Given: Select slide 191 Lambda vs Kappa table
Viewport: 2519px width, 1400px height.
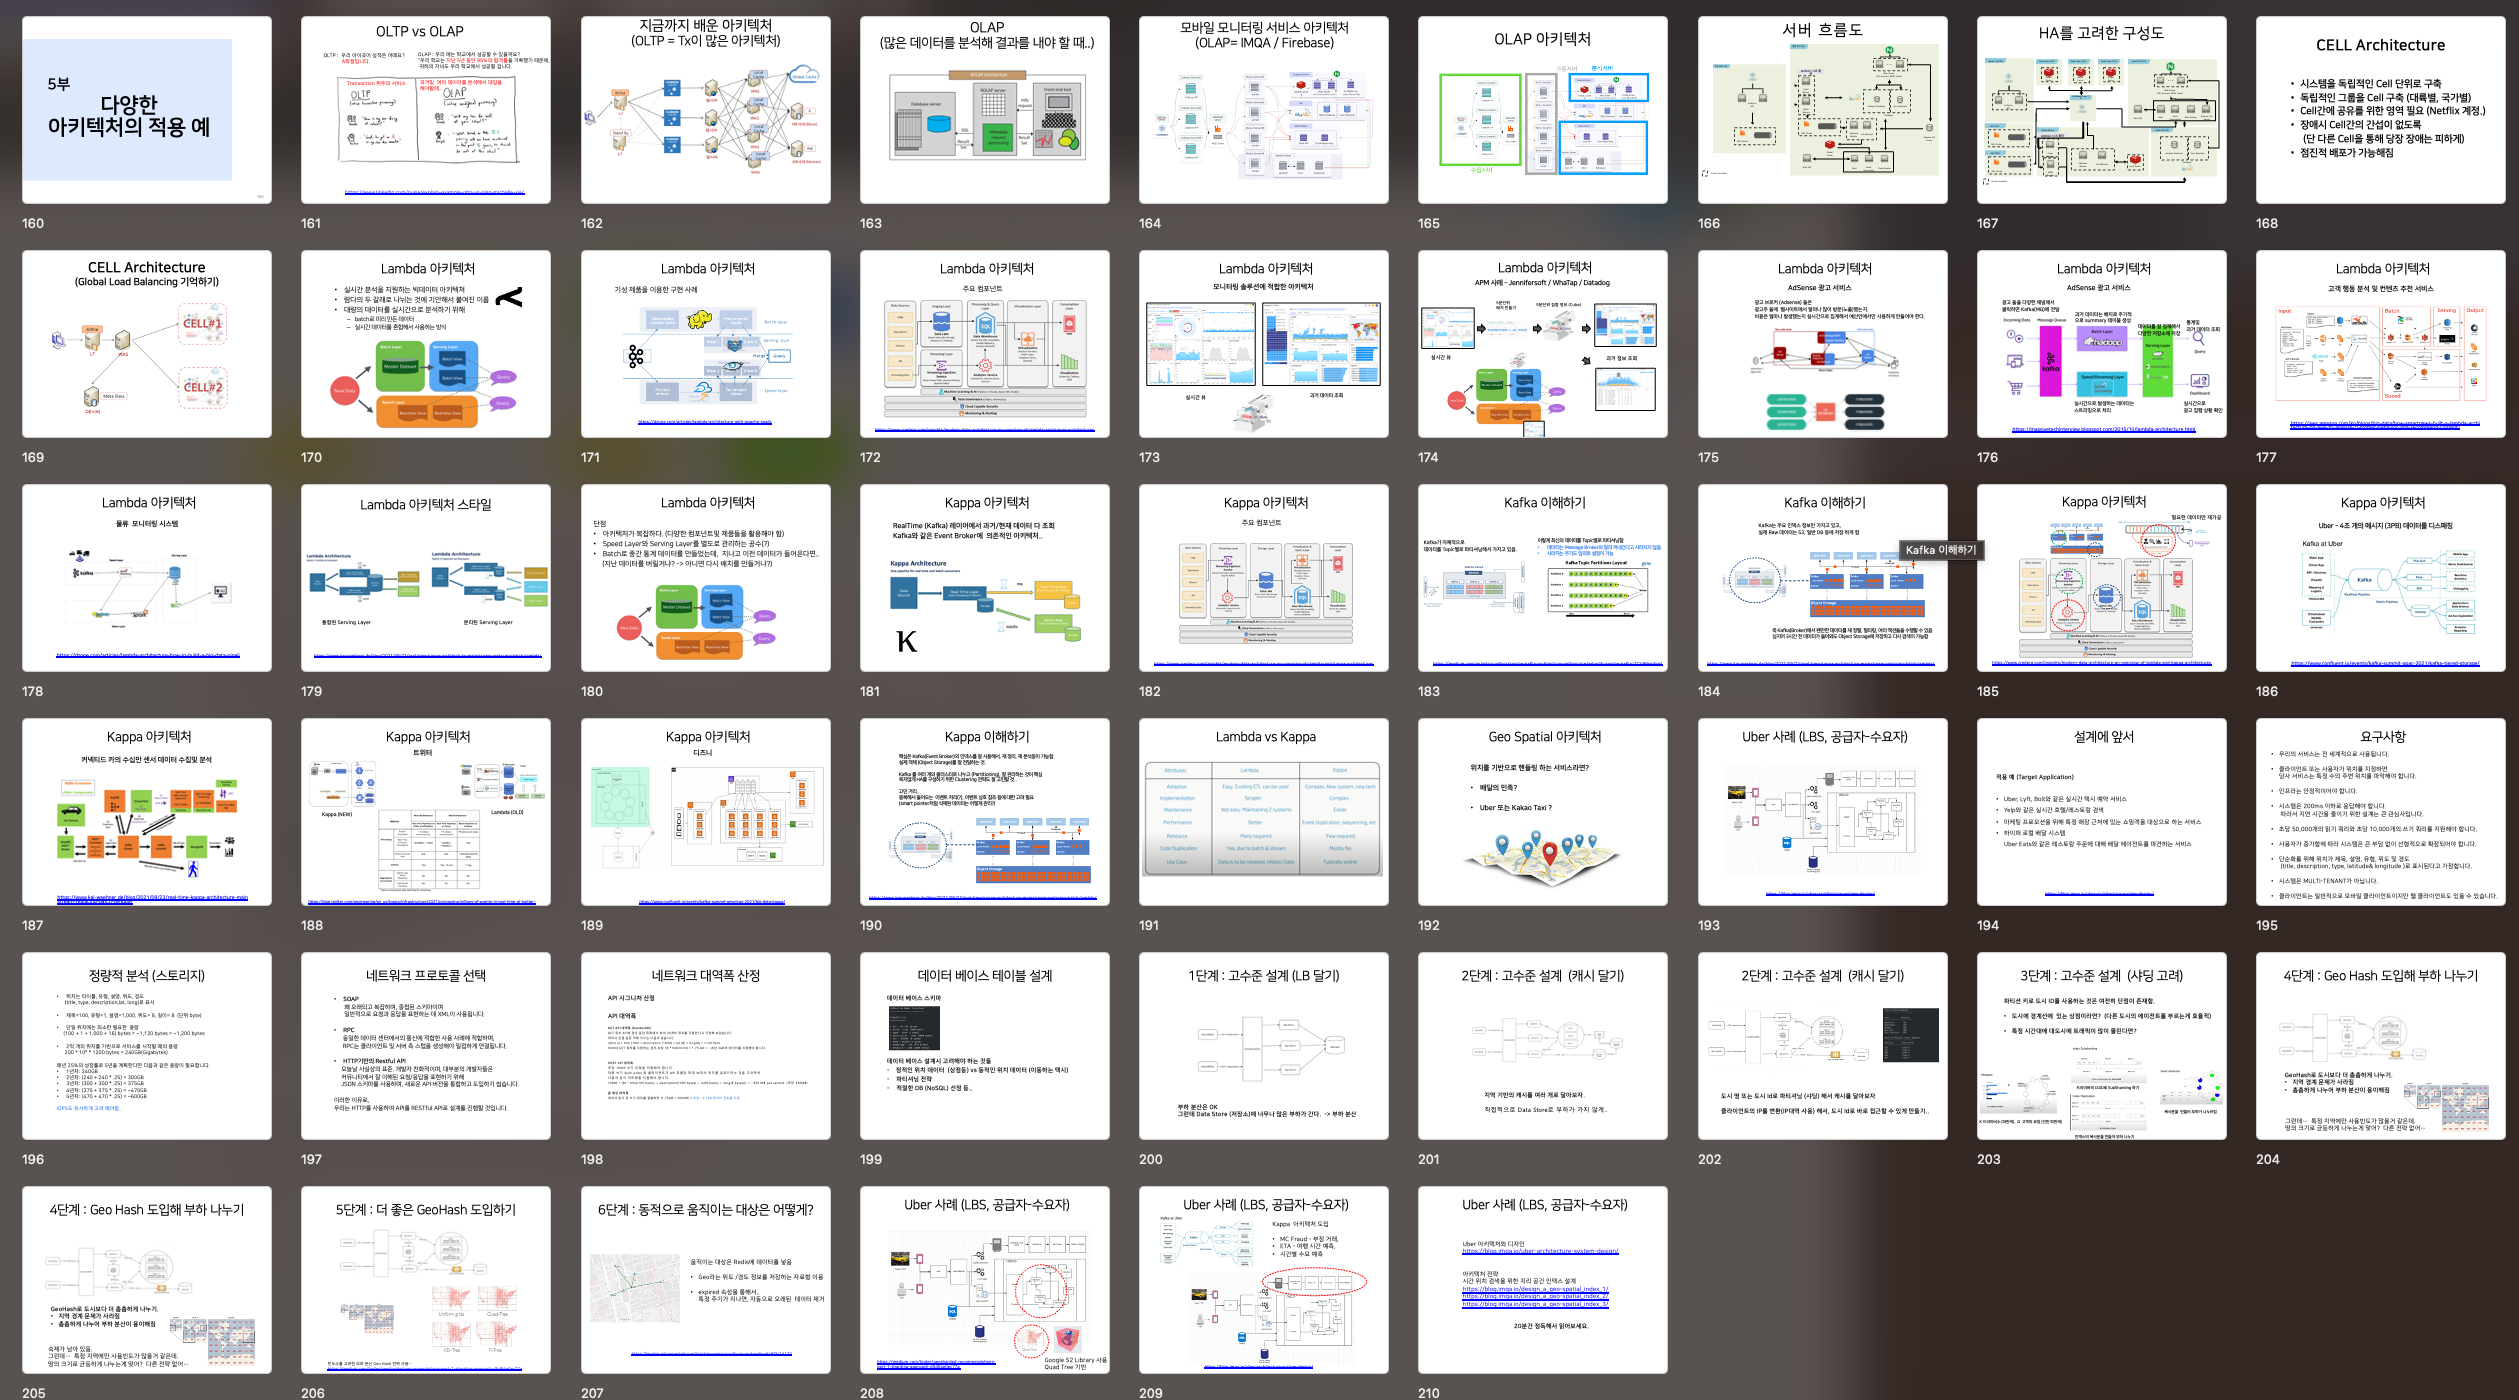Looking at the screenshot, I should 1263,812.
